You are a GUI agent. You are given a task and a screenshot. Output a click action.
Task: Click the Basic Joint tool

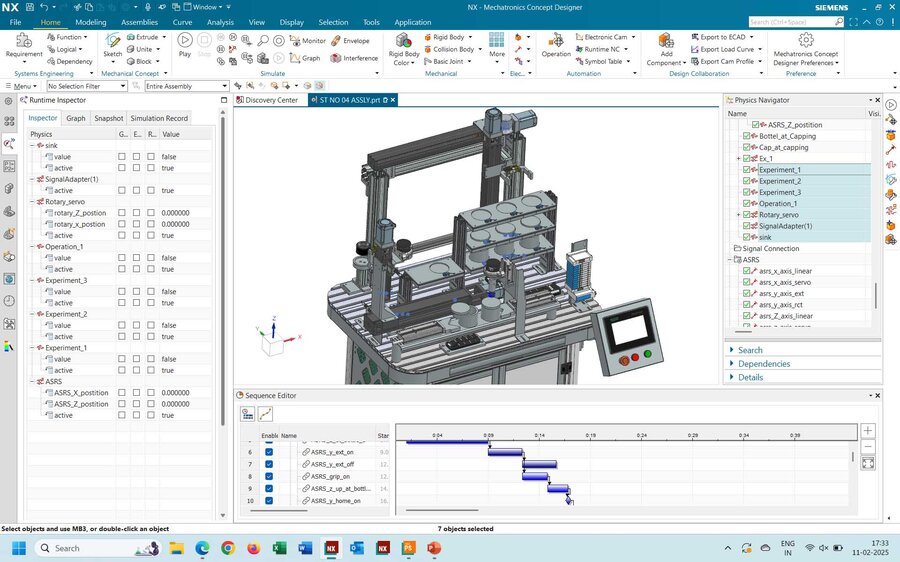click(444, 61)
